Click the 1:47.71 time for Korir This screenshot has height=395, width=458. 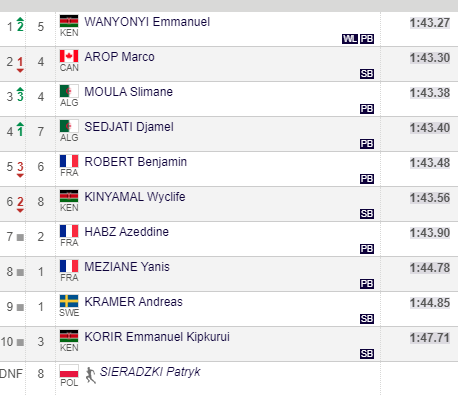coord(430,338)
